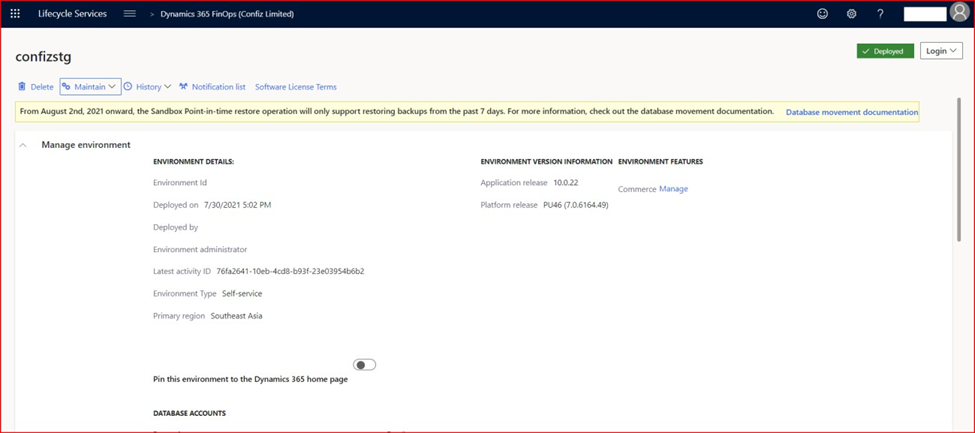Open the settings gear icon
The image size is (975, 433).
click(x=851, y=14)
